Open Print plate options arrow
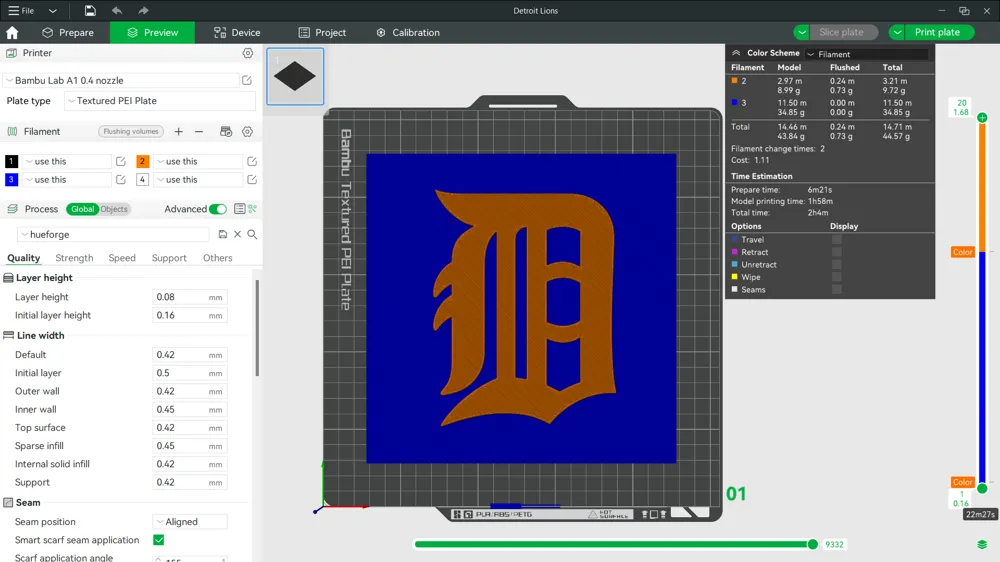 click(x=897, y=32)
